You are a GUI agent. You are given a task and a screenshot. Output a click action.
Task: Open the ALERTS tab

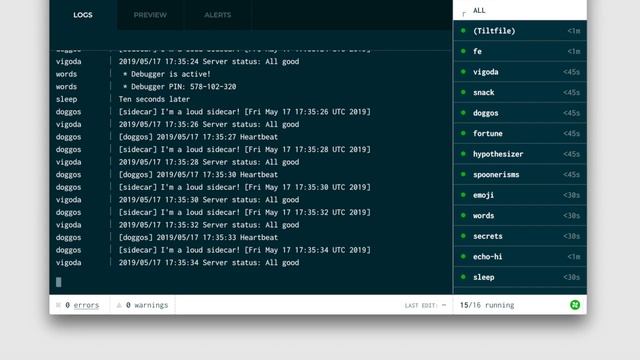click(x=218, y=15)
